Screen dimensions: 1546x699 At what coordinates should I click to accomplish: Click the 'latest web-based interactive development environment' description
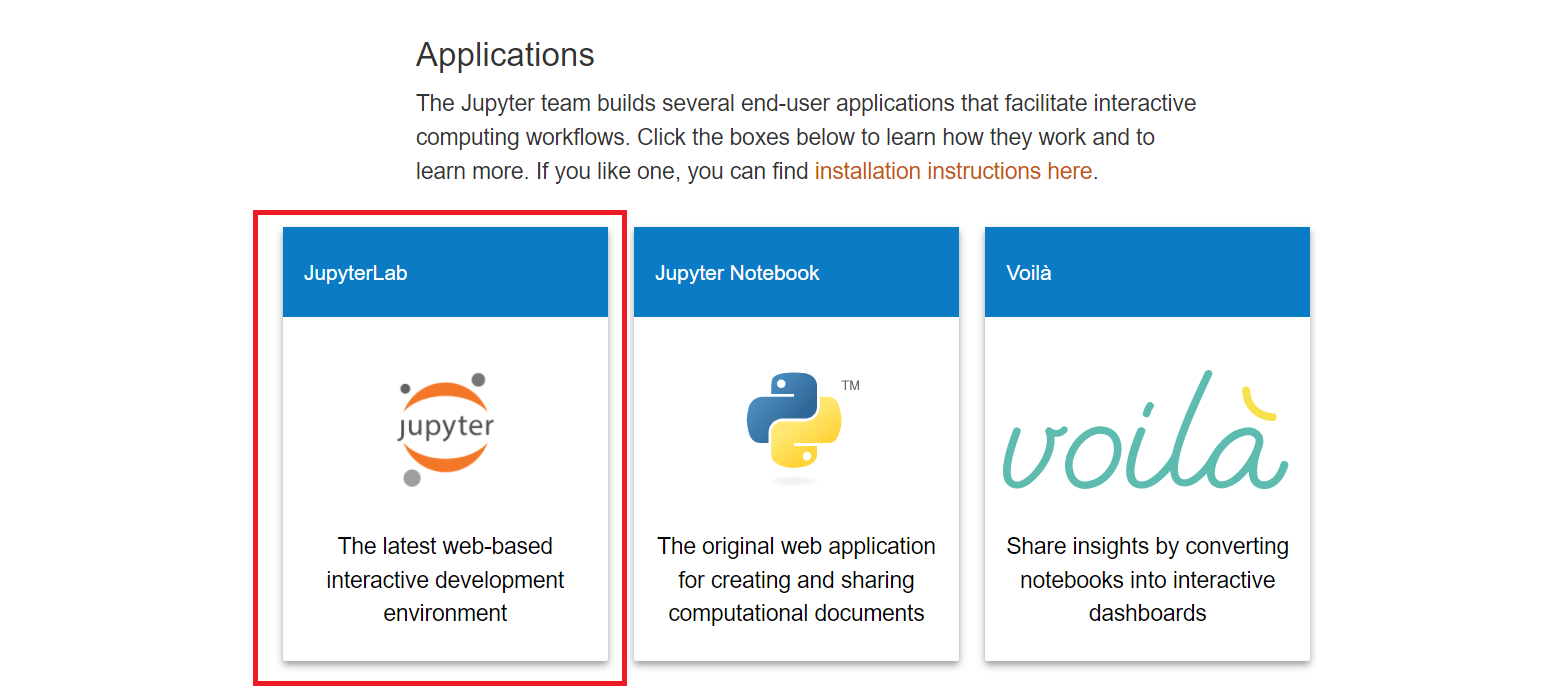tap(445, 580)
